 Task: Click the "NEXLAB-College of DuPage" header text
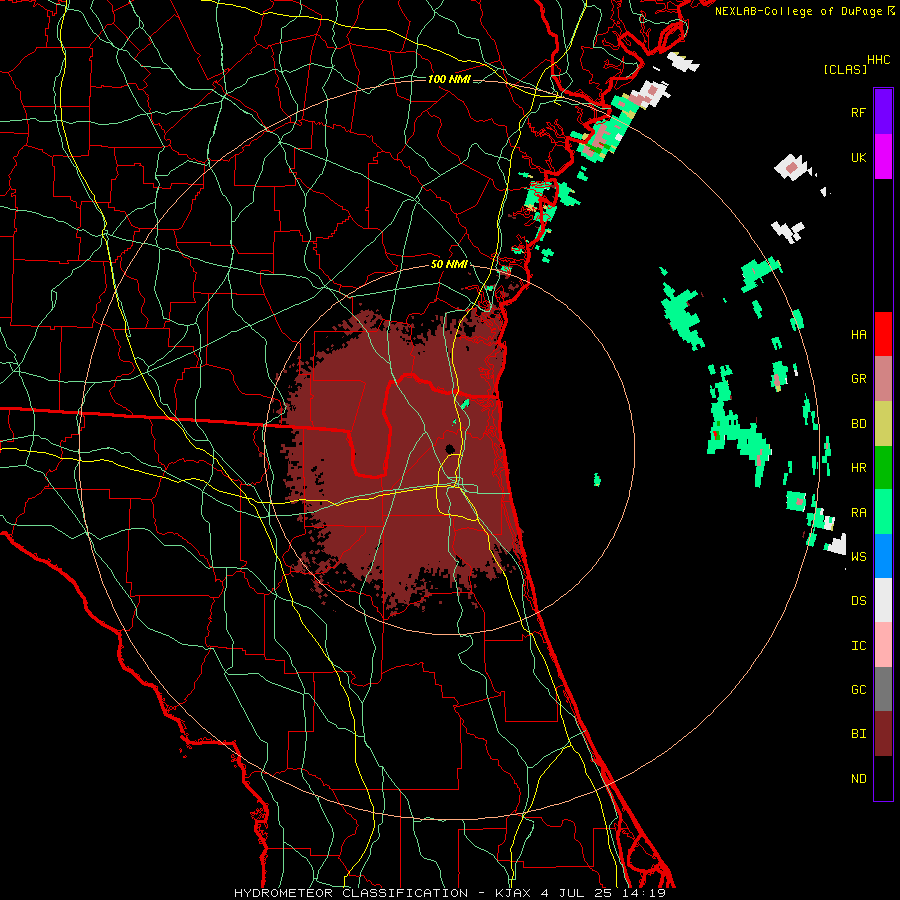pos(798,11)
